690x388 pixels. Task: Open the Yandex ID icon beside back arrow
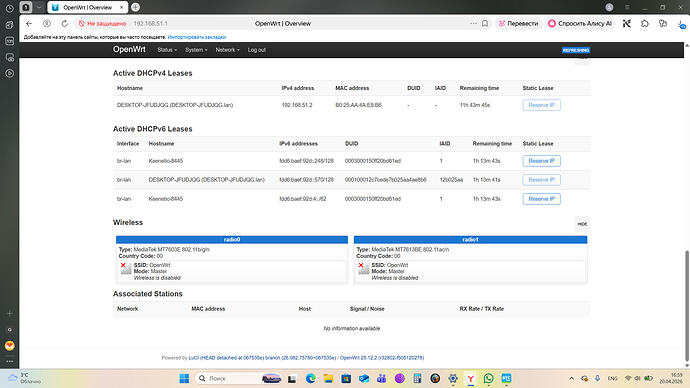click(x=47, y=23)
